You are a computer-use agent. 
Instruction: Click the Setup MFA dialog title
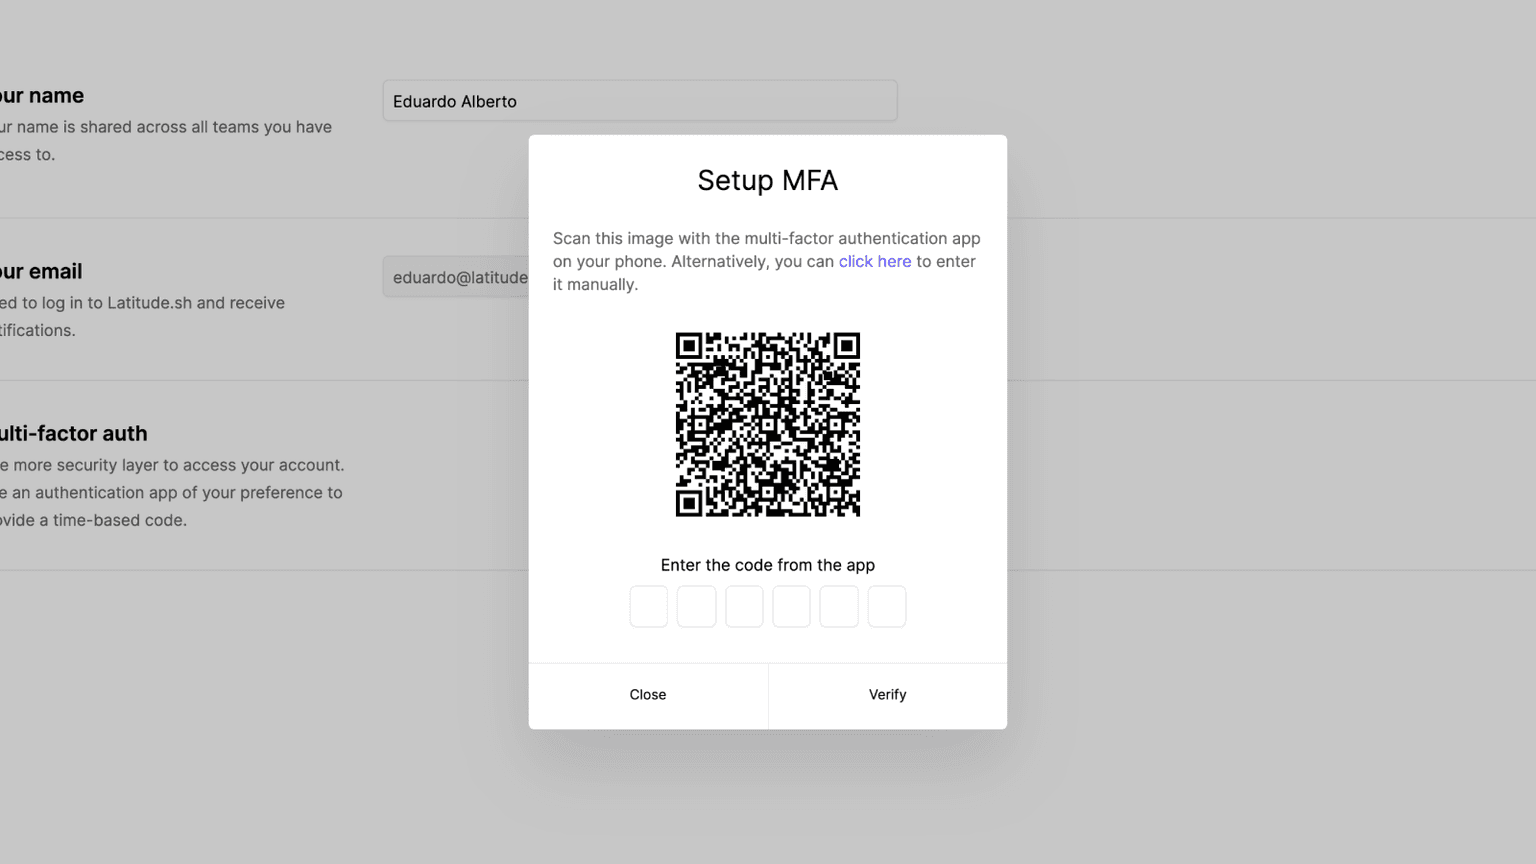coord(767,181)
